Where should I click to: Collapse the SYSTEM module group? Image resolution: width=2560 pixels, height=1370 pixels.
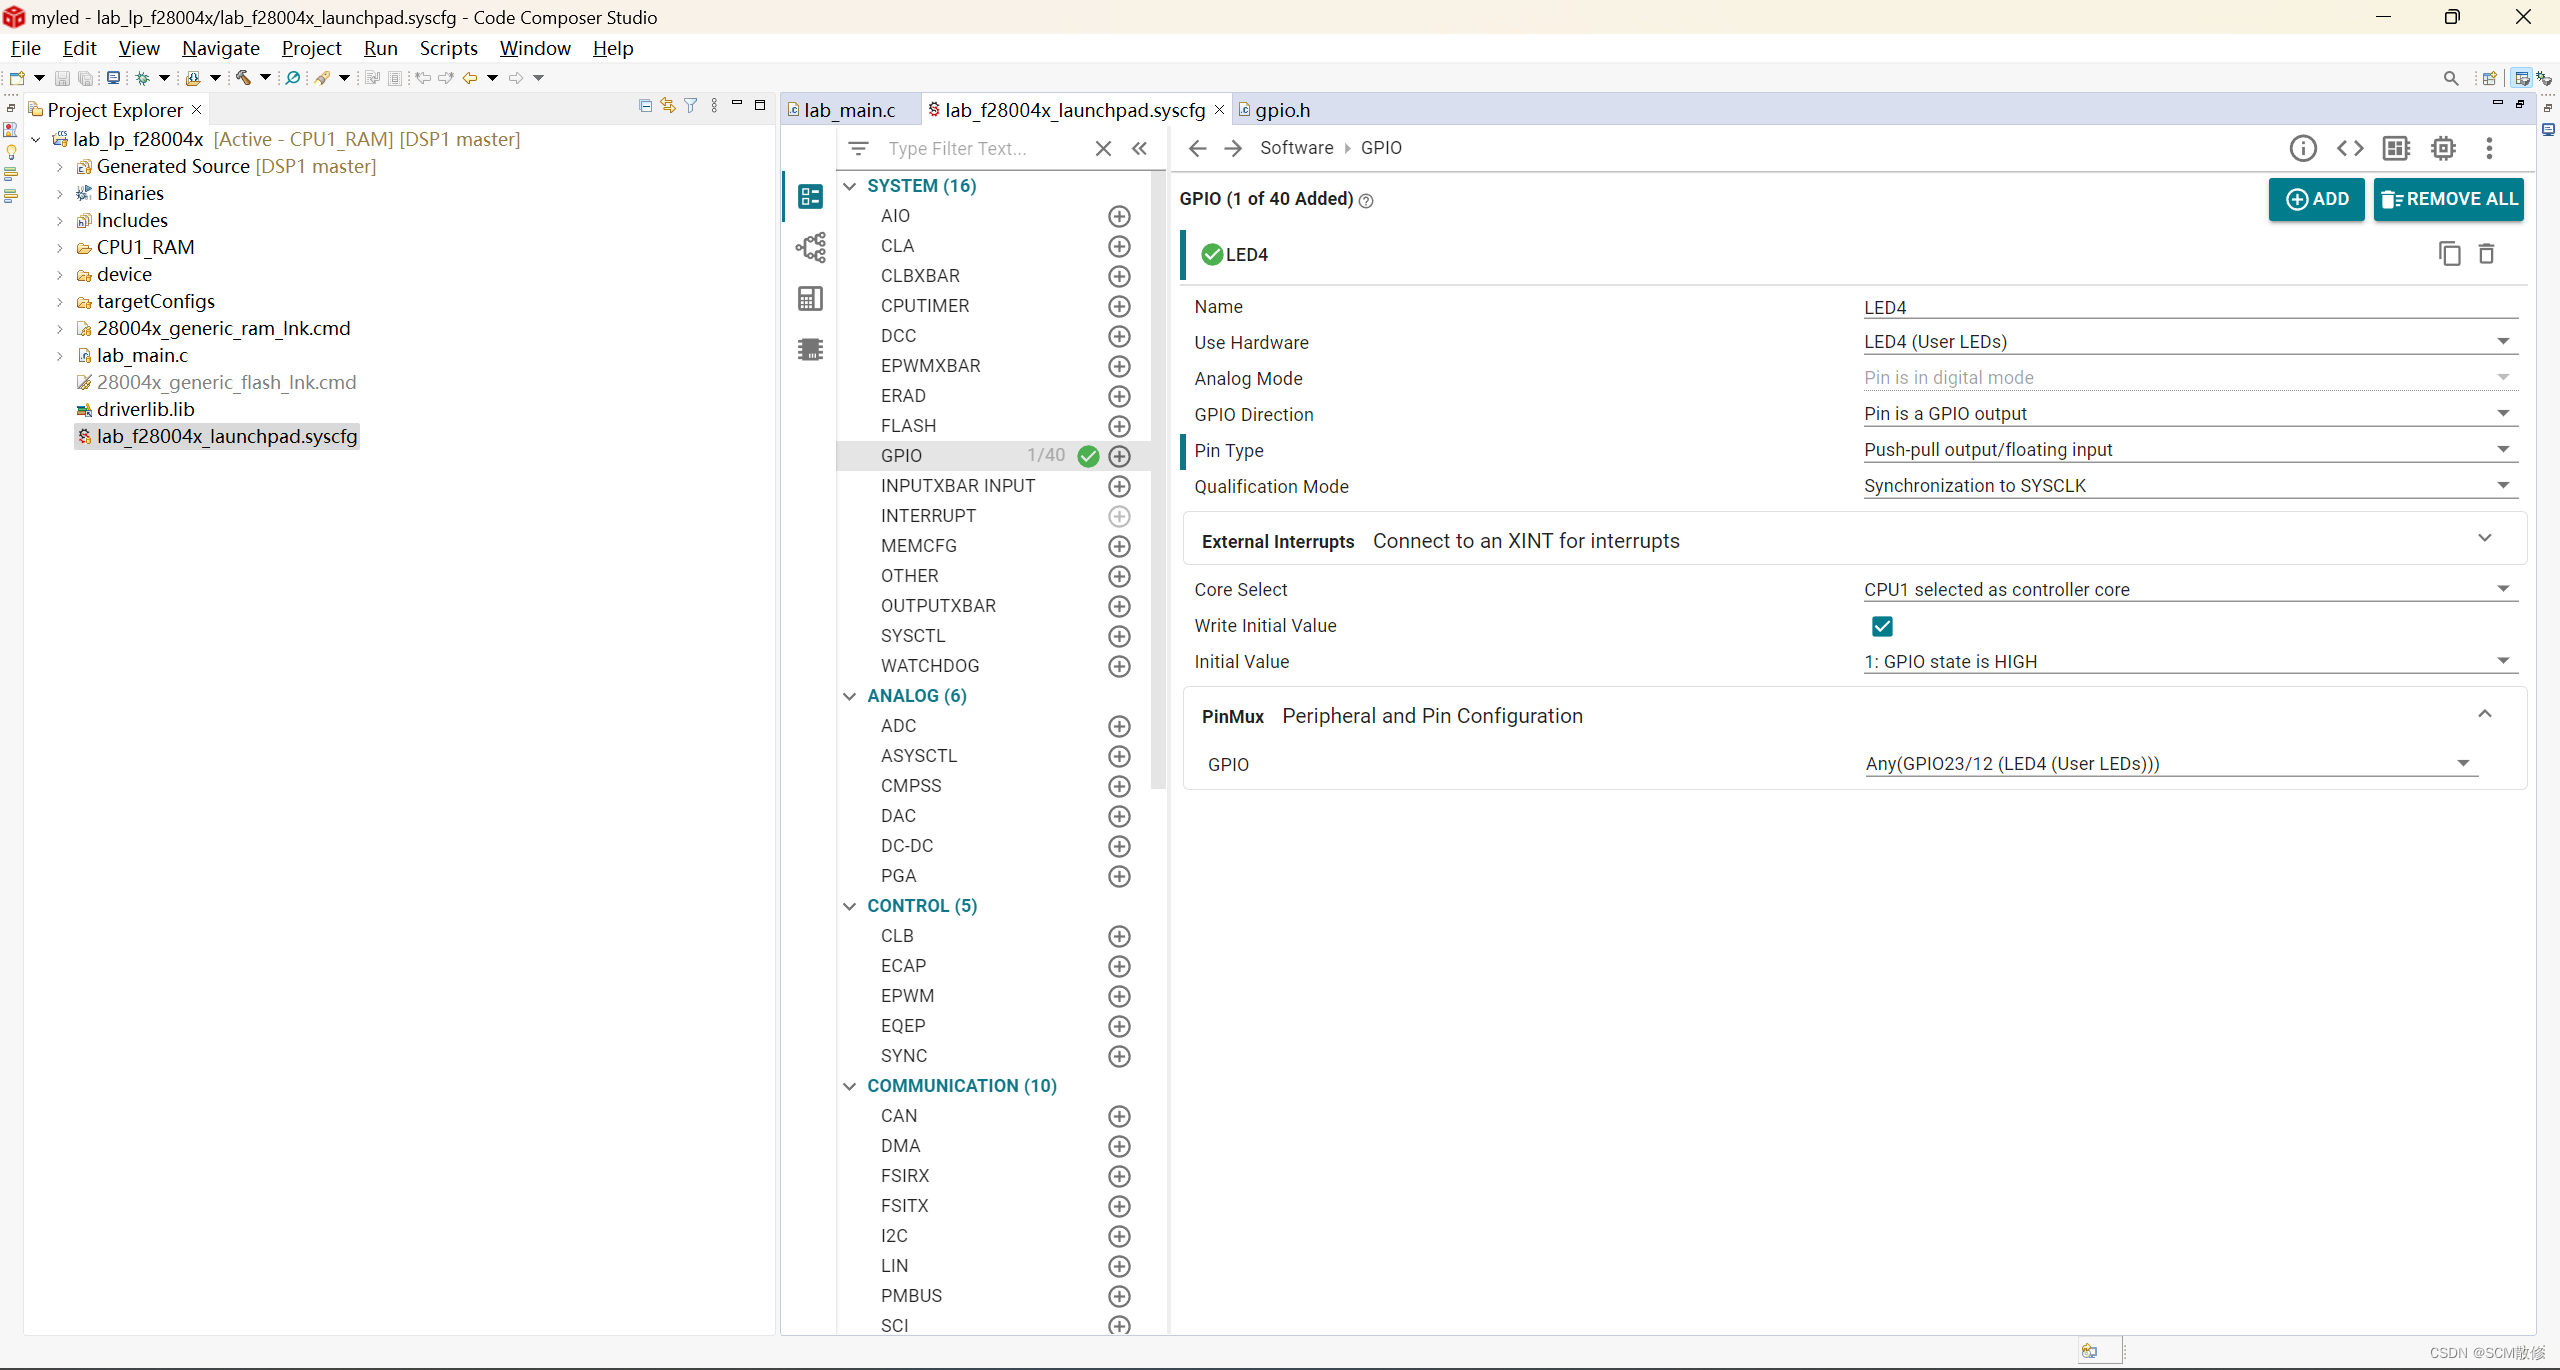(850, 186)
